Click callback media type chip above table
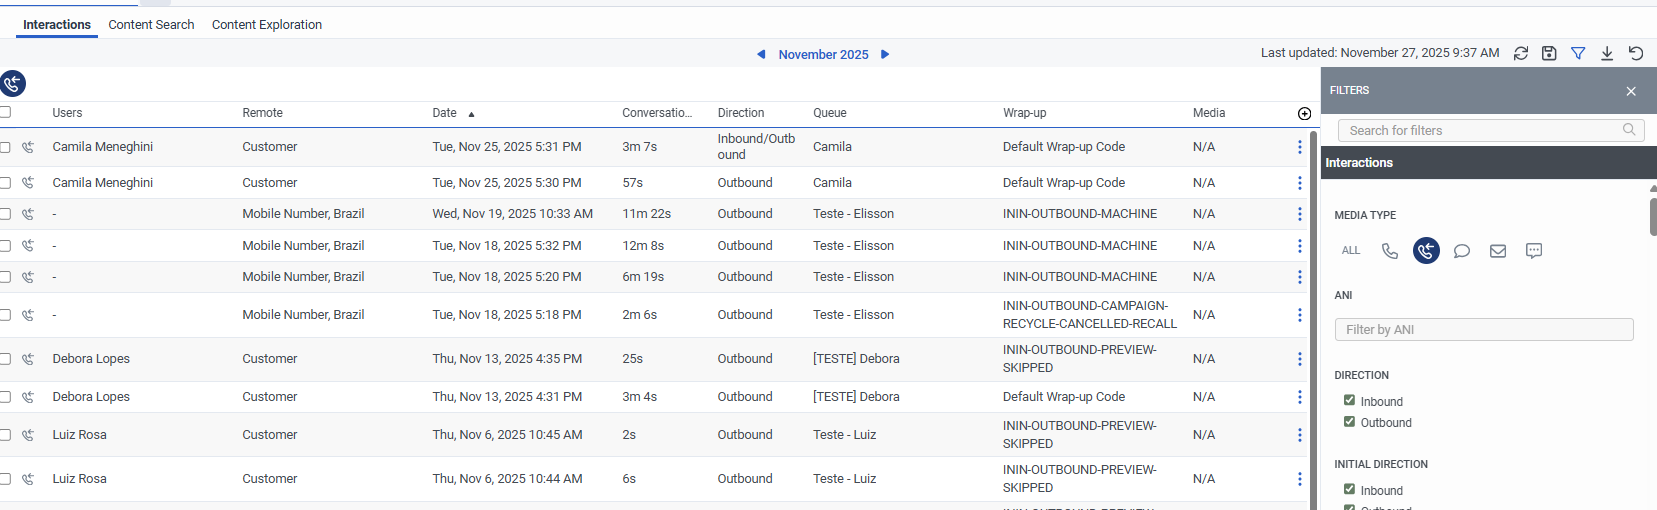1657x510 pixels. pyautogui.click(x=13, y=83)
